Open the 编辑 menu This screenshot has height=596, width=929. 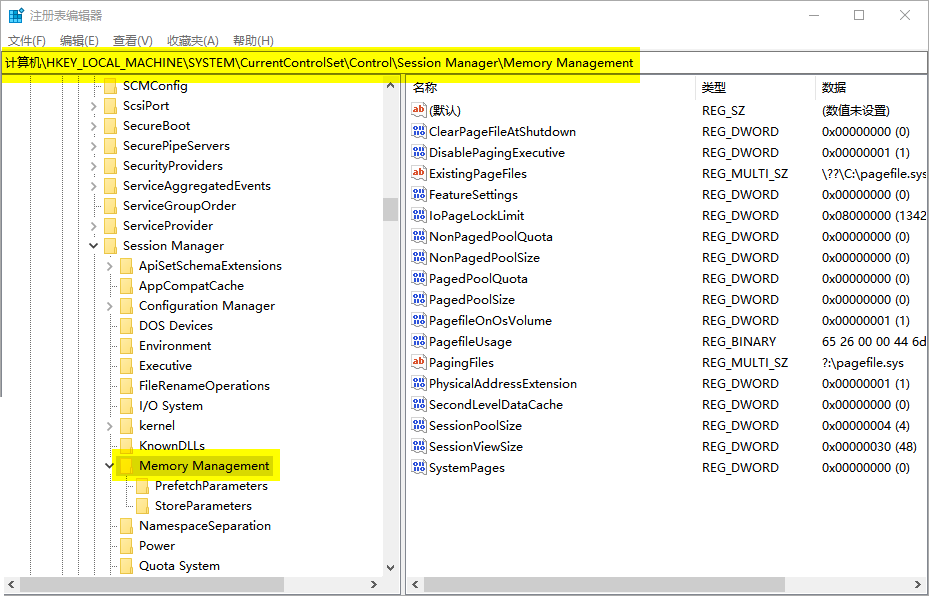(x=78, y=40)
